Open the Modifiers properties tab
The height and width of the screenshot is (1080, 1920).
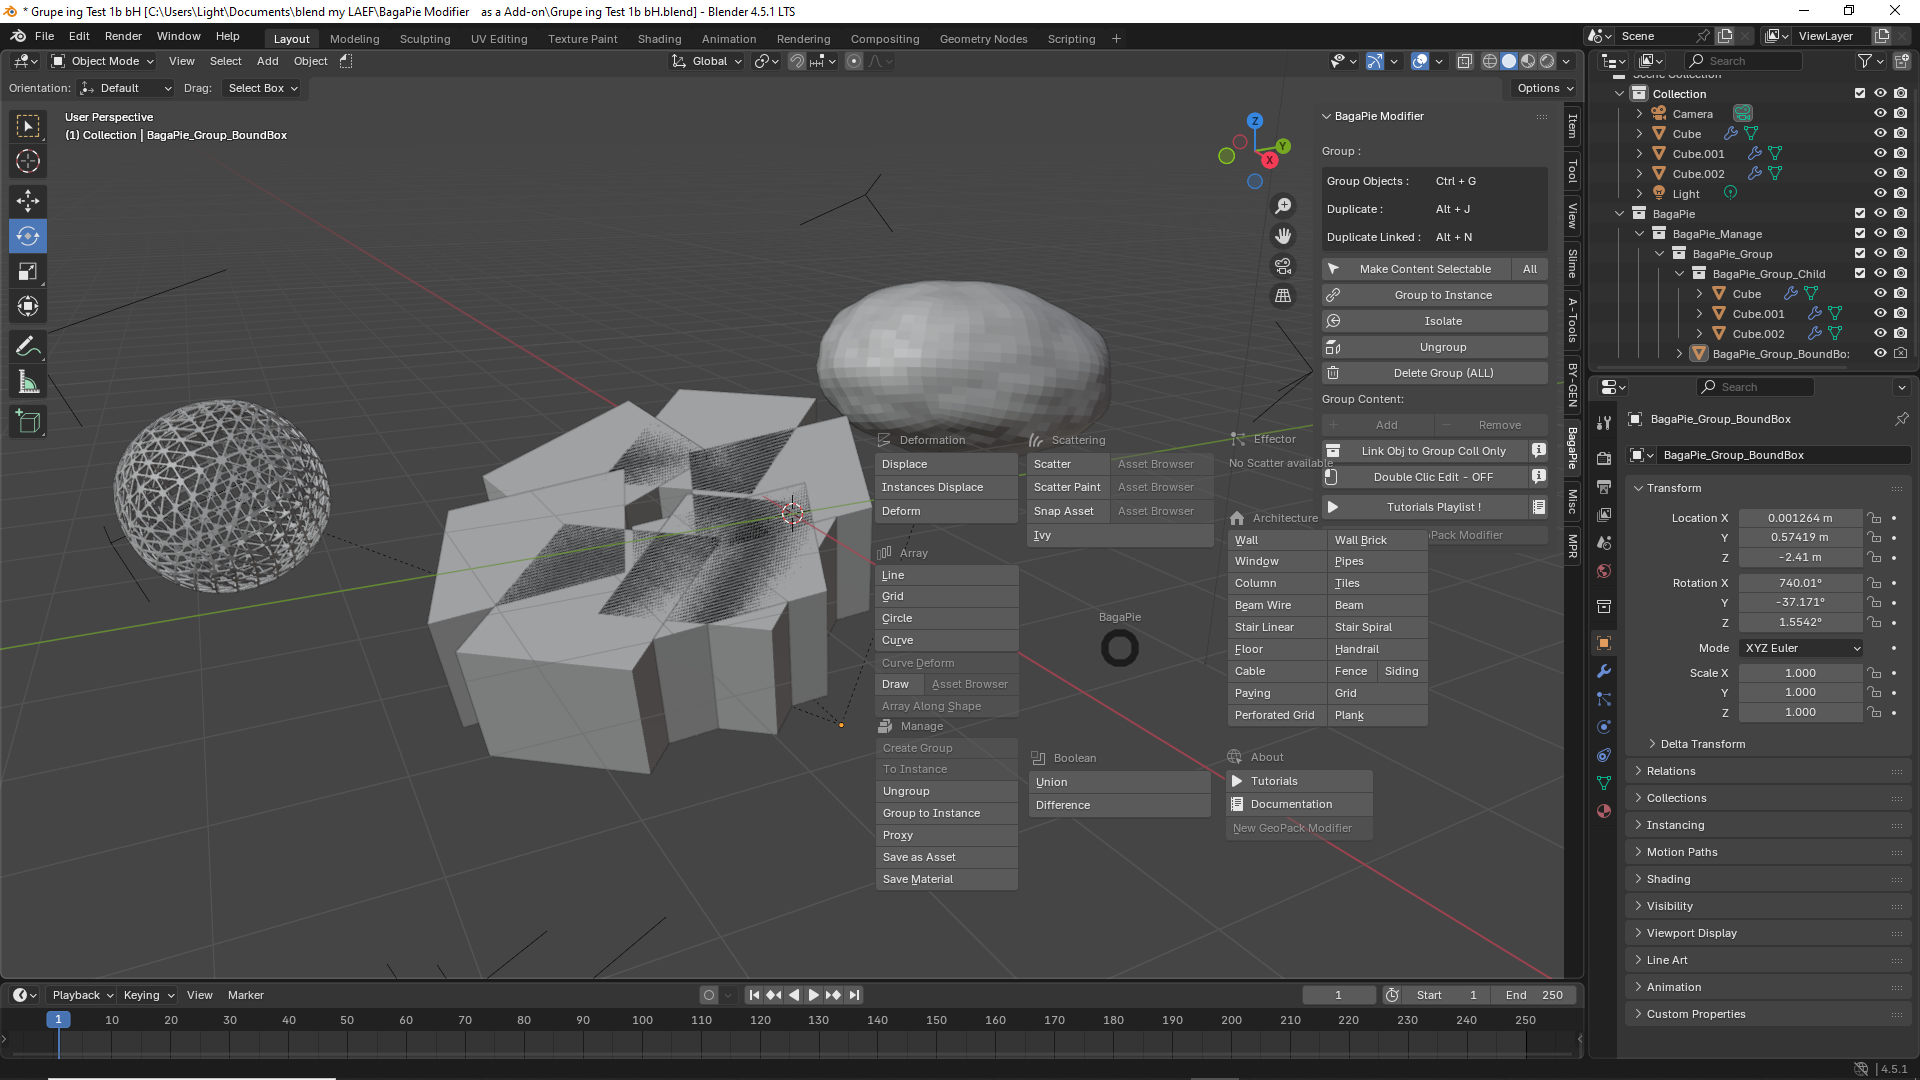pos(1604,671)
